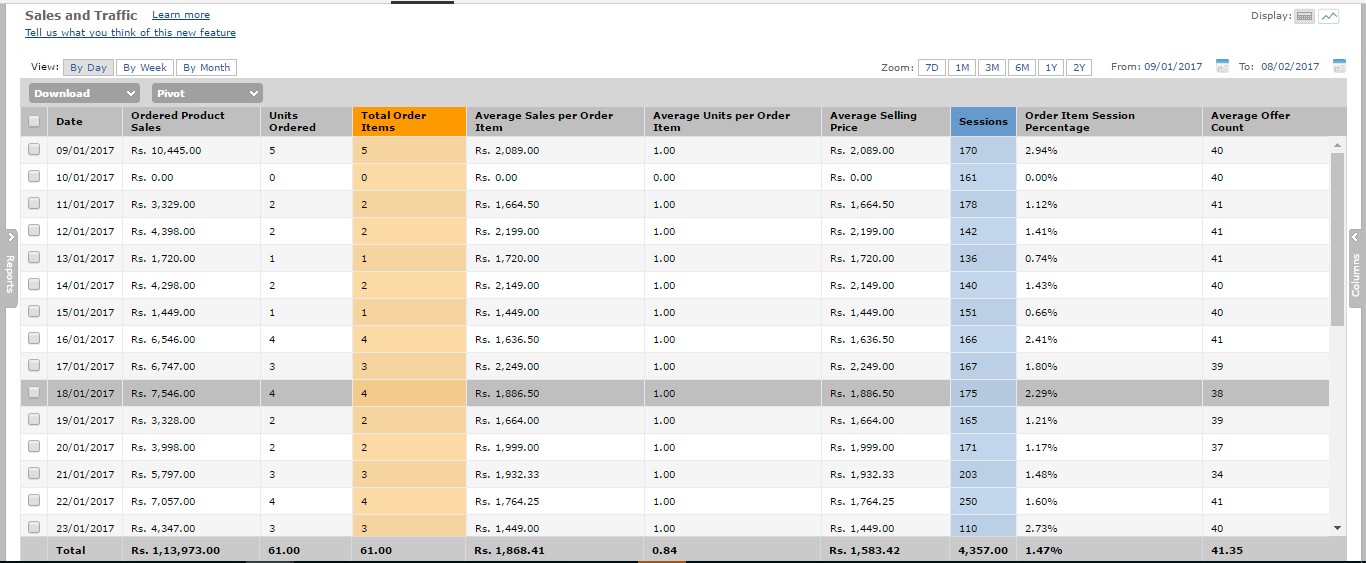Viewport: 1366px width, 563px height.
Task: Open the From date calendar picker
Action: click(1222, 67)
